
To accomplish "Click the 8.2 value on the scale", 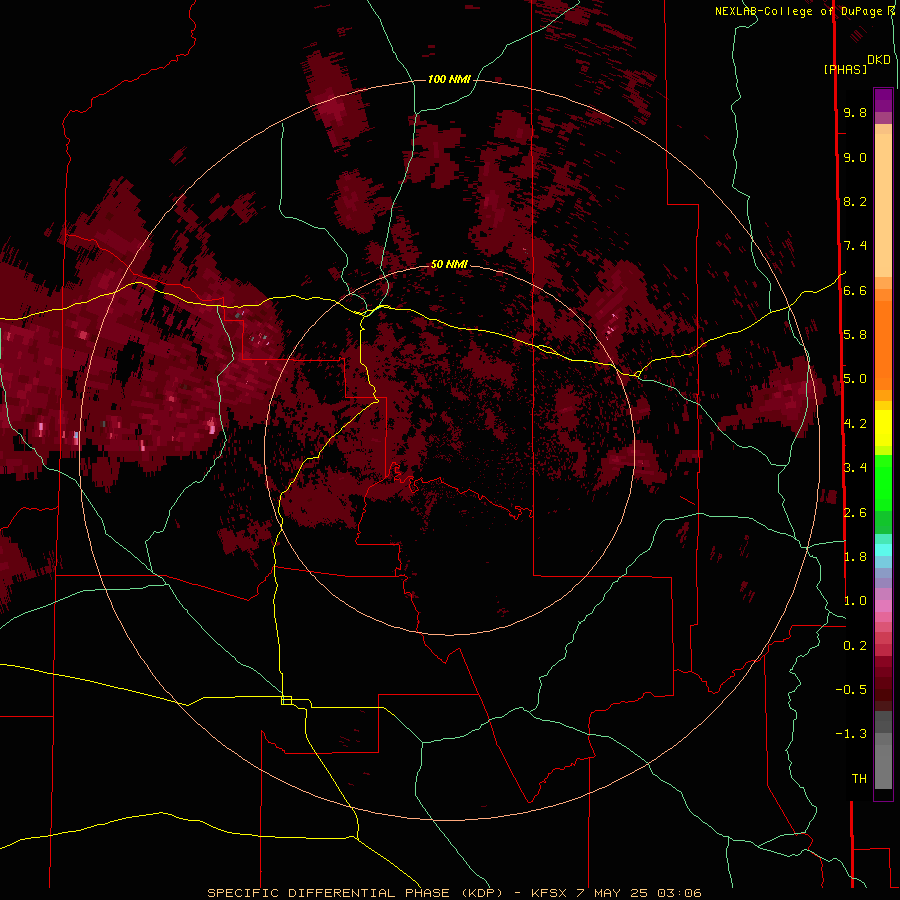I will 855,201.
